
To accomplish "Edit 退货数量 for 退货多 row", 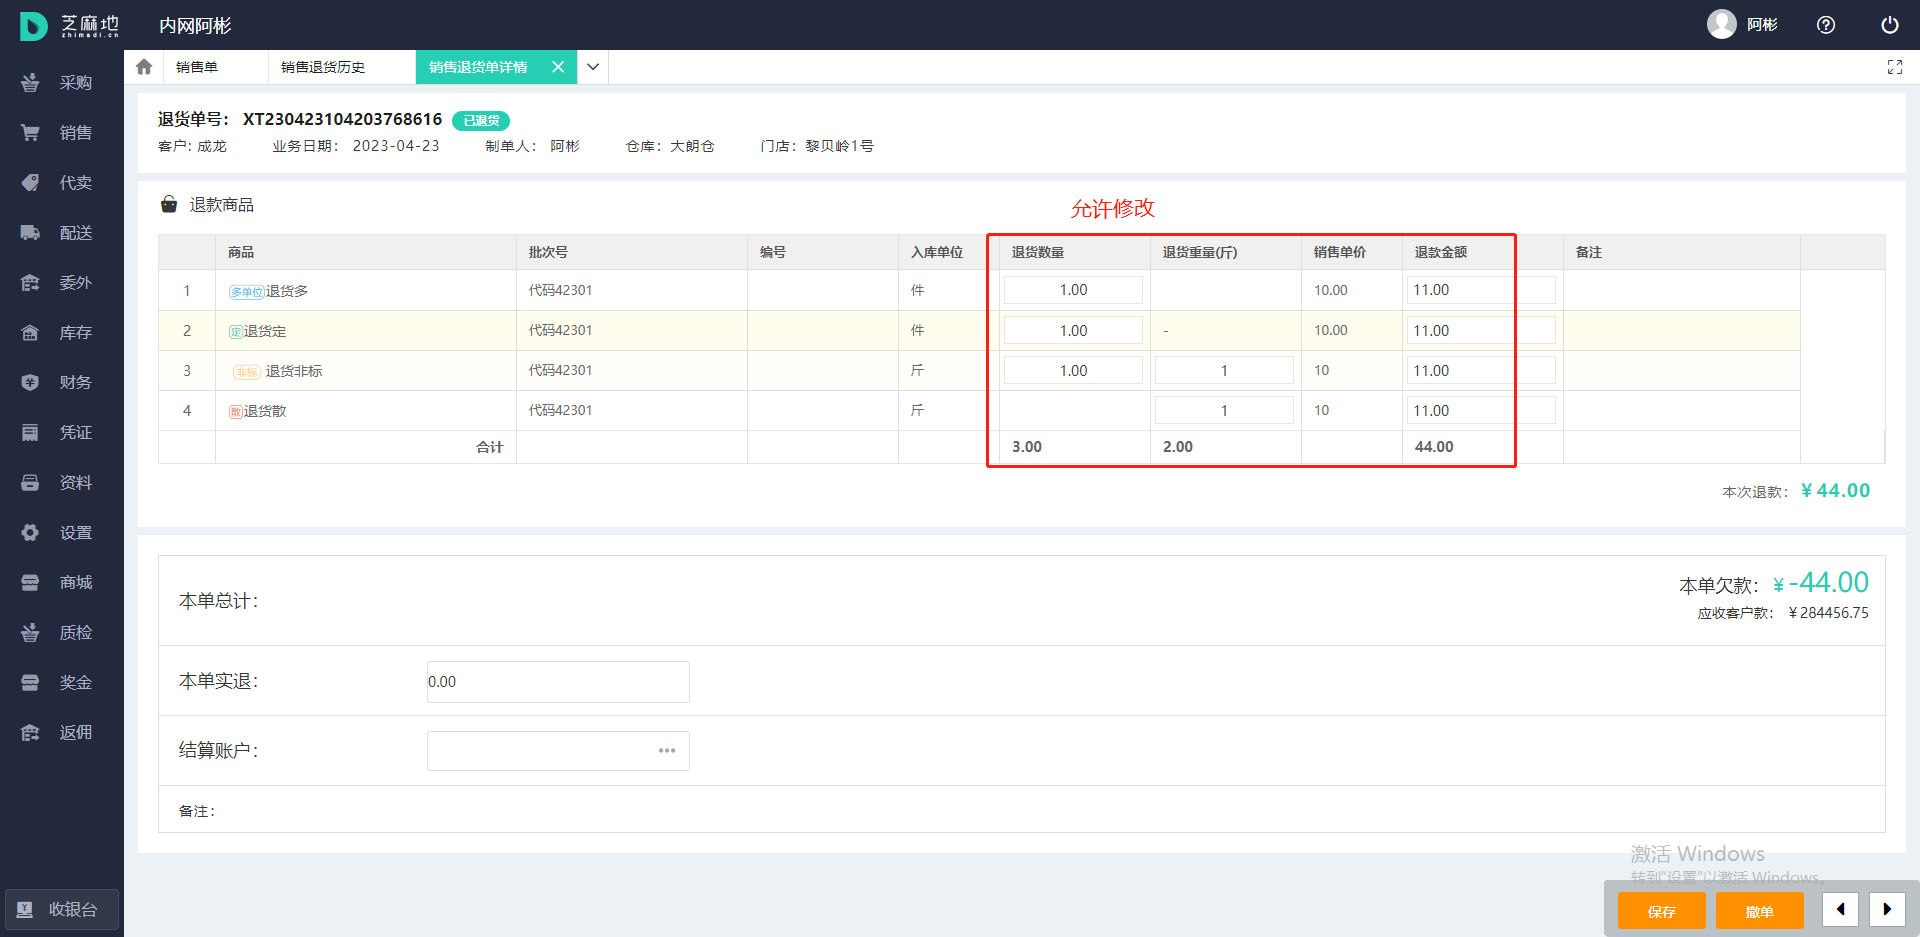I will (1073, 290).
